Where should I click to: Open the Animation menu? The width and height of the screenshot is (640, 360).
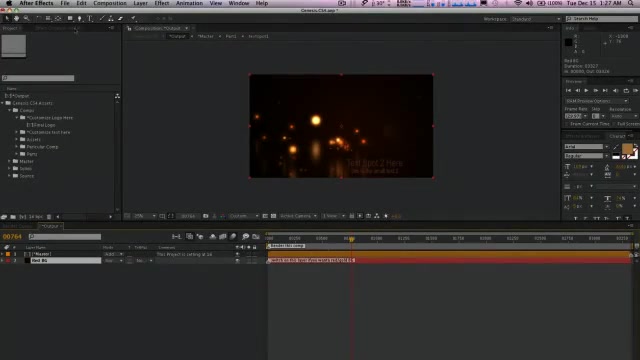pos(189,3)
